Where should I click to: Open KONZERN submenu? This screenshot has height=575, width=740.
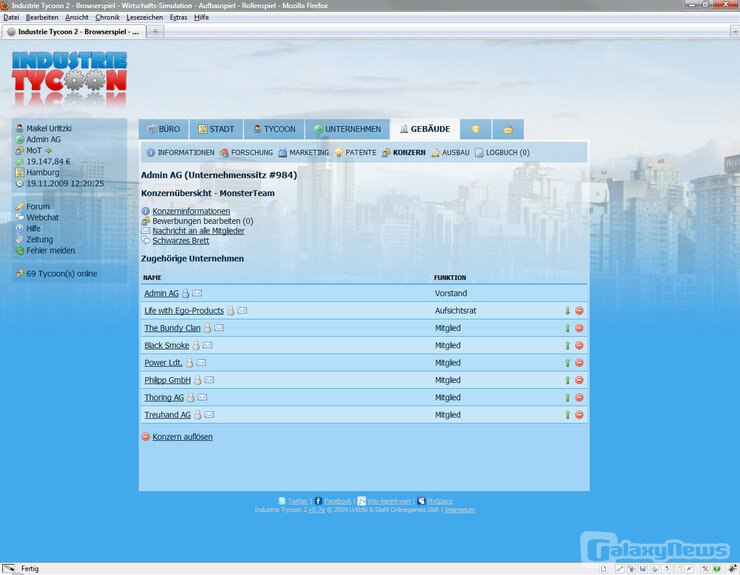(404, 152)
